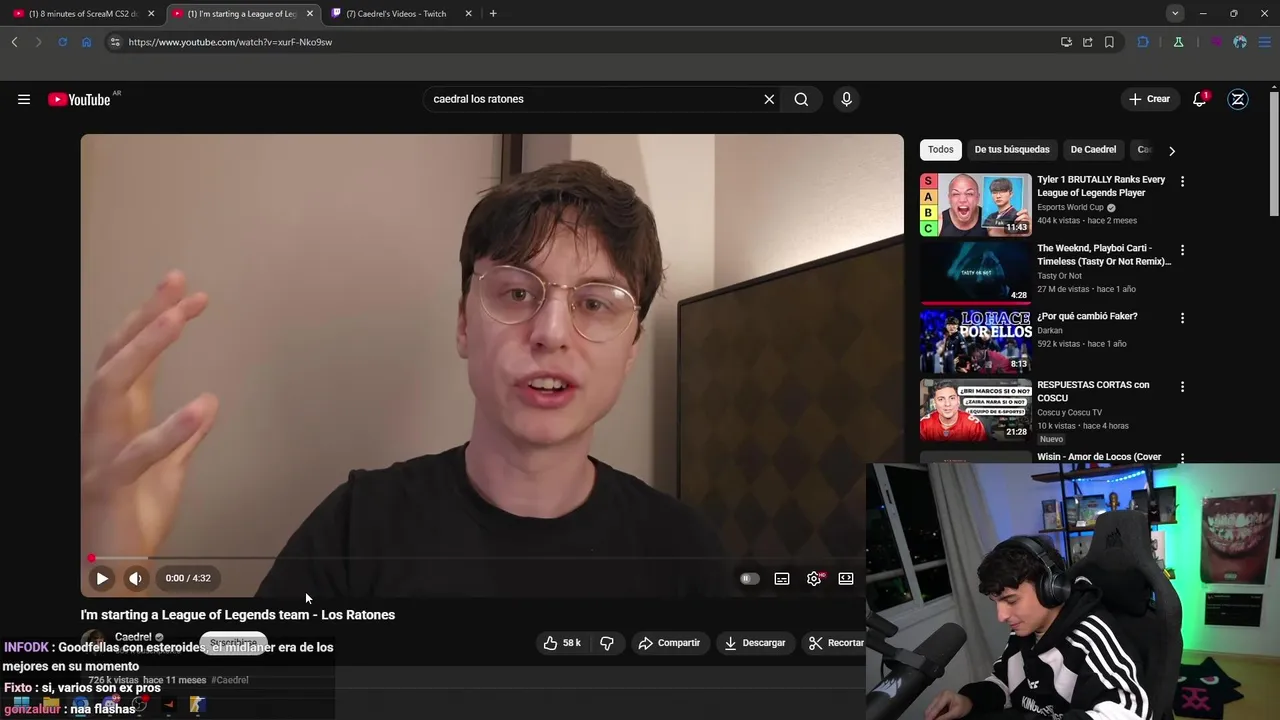Select the De Caedrel filter chip
The height and width of the screenshot is (720, 1280).
[1093, 150]
